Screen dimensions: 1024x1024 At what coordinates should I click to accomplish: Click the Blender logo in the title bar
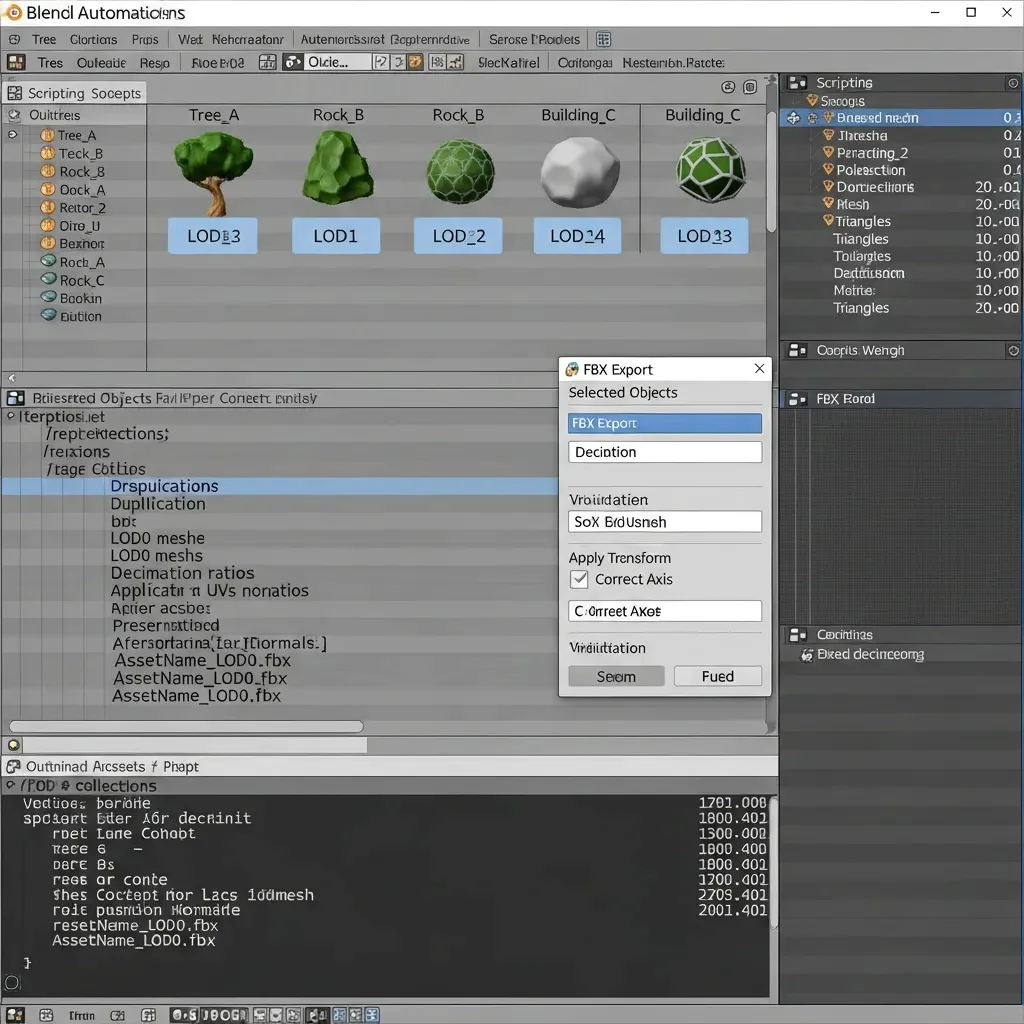tap(13, 13)
